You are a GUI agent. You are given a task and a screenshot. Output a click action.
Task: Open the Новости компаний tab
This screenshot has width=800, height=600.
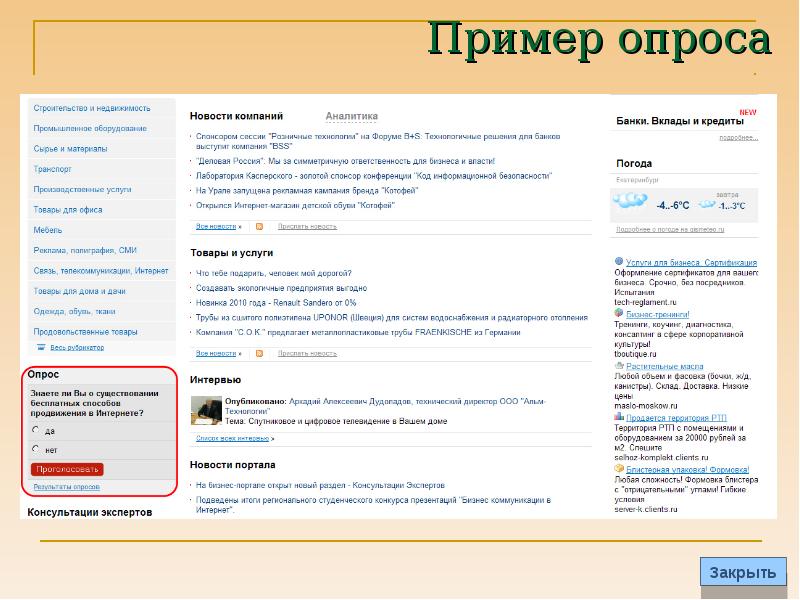237,116
